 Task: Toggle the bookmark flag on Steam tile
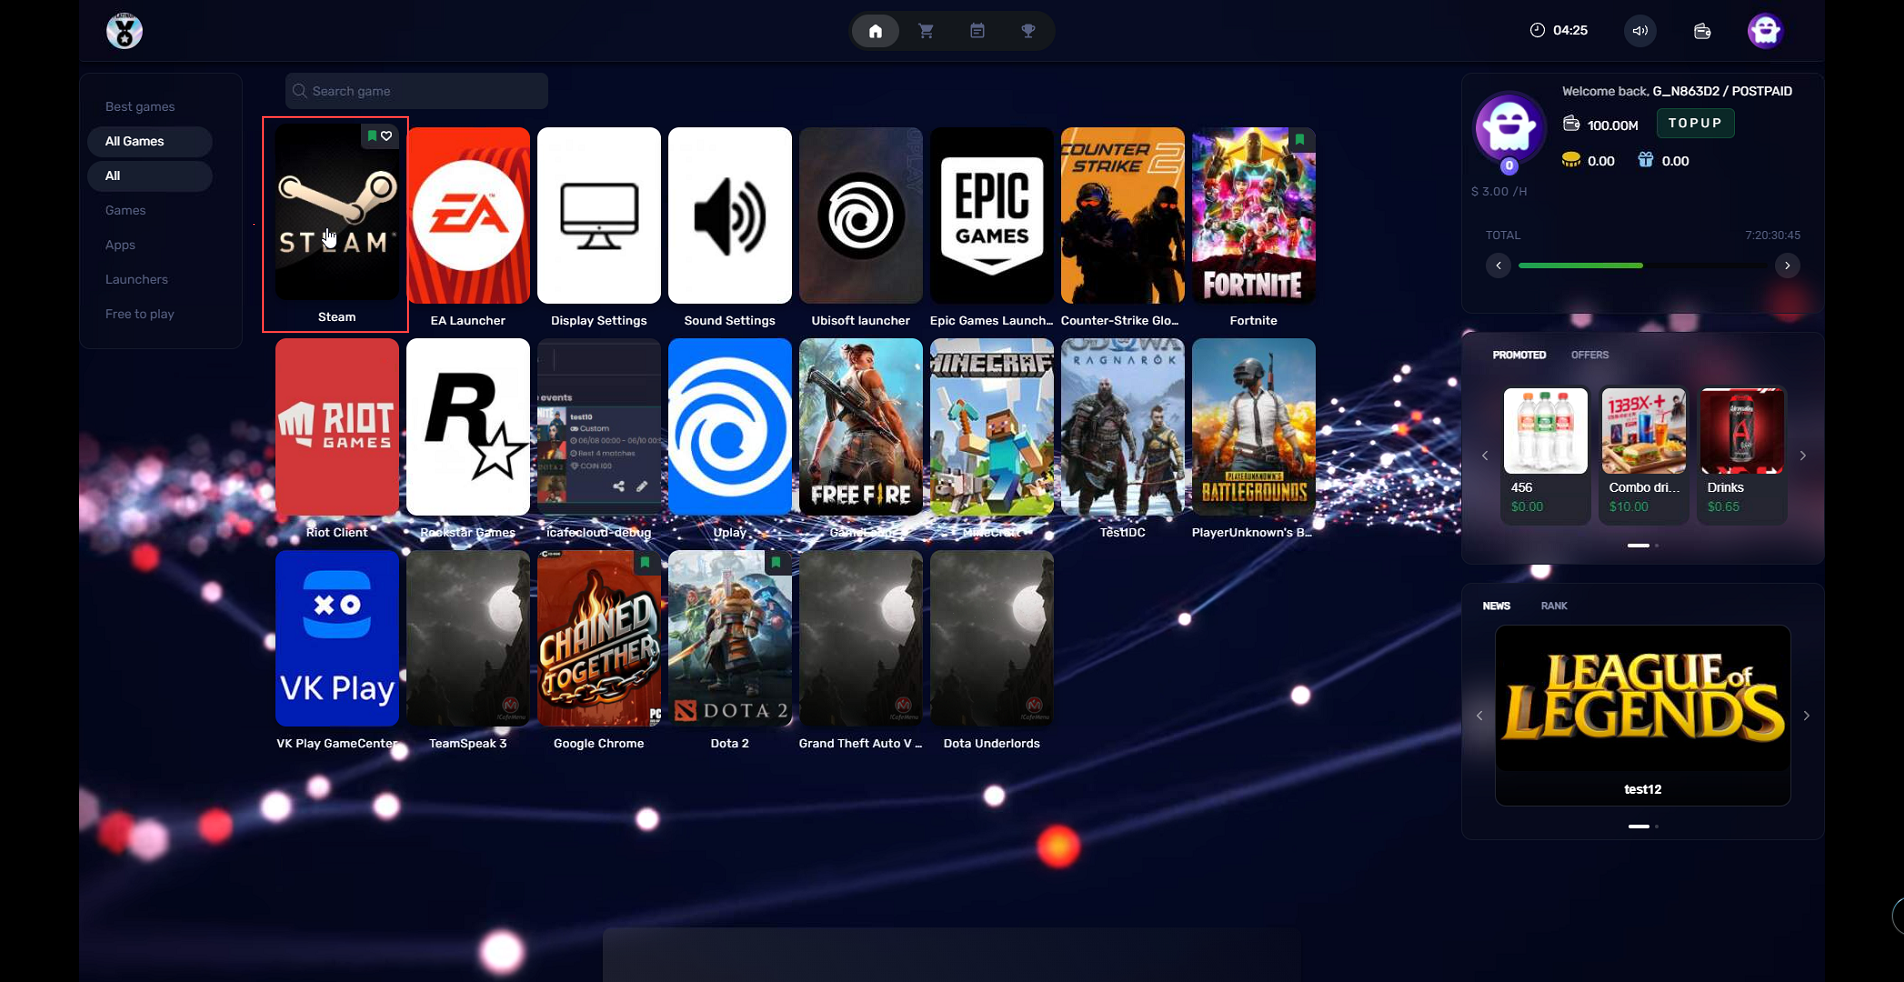pyautogui.click(x=372, y=136)
